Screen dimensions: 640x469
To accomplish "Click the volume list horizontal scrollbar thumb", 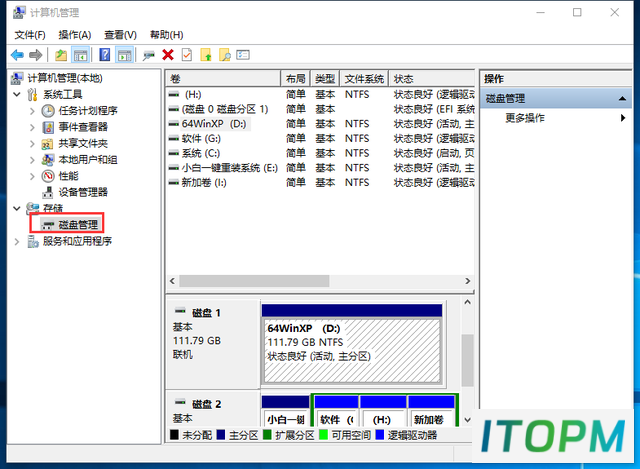I will [254, 281].
